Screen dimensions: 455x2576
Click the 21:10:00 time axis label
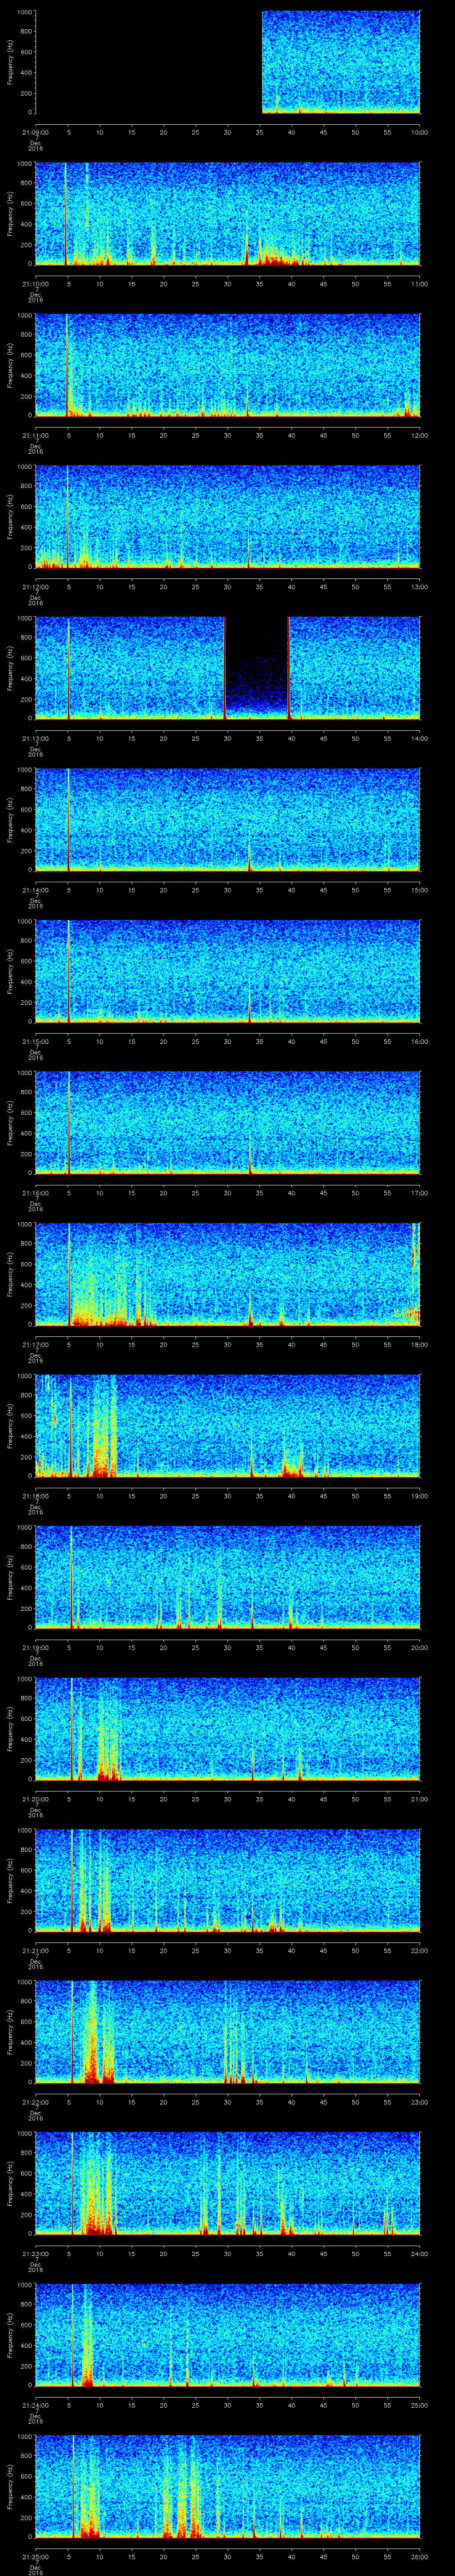click(x=35, y=284)
